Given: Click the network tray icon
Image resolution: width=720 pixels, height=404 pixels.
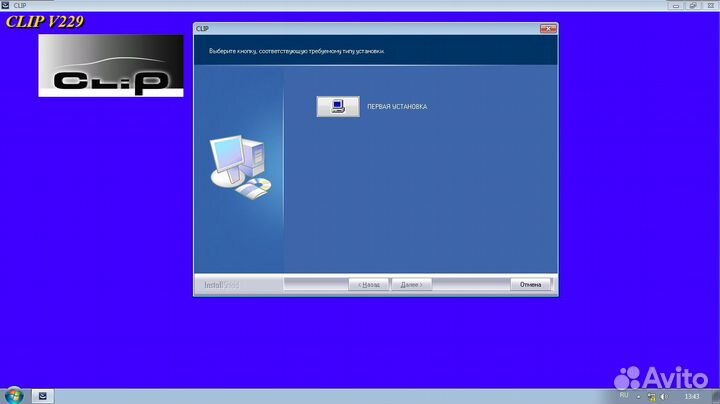Looking at the screenshot, I should (x=651, y=396).
